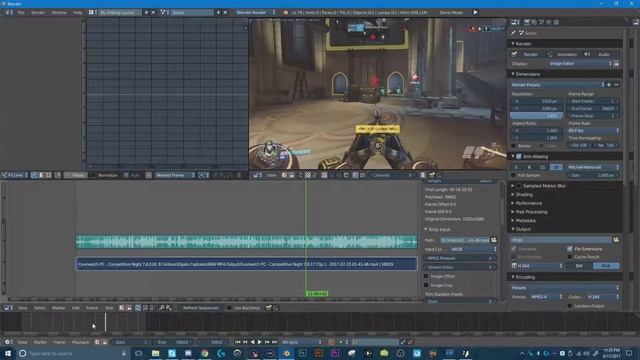Open sequencer editor type selector icon
Screen dimensions: 640x360
(8, 308)
